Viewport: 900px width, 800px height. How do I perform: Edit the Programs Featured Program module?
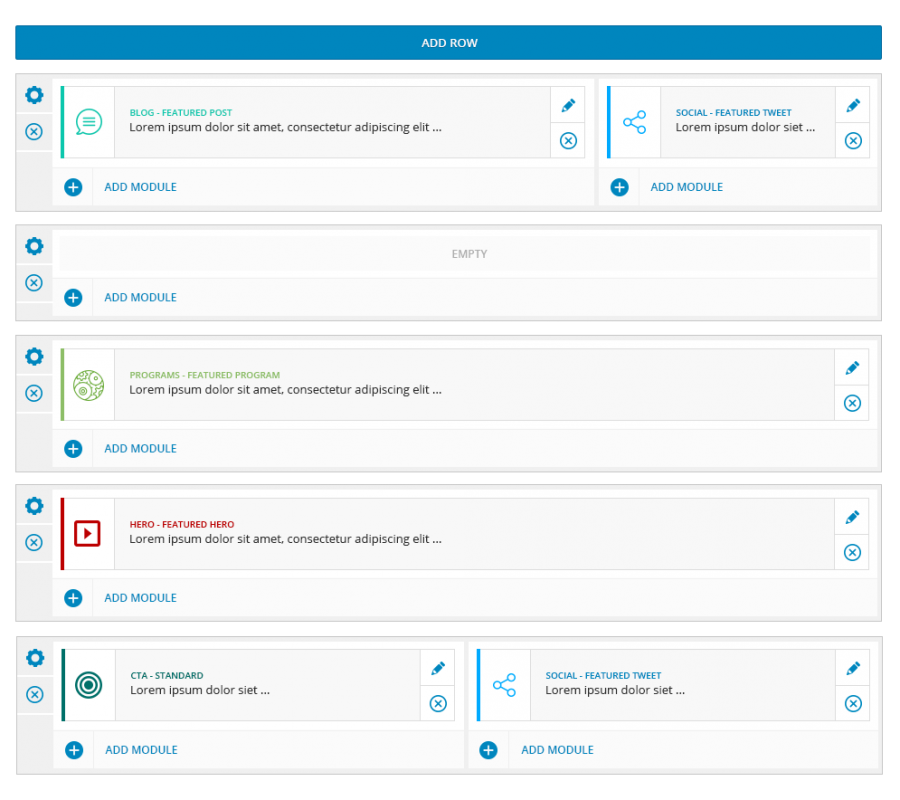coord(852,367)
